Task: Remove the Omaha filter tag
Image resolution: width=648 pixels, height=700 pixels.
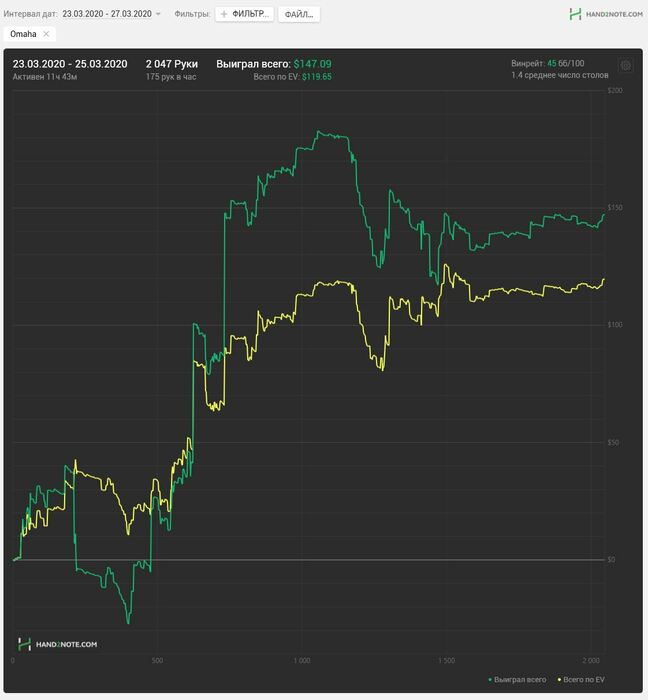Action: pyautogui.click(x=46, y=34)
